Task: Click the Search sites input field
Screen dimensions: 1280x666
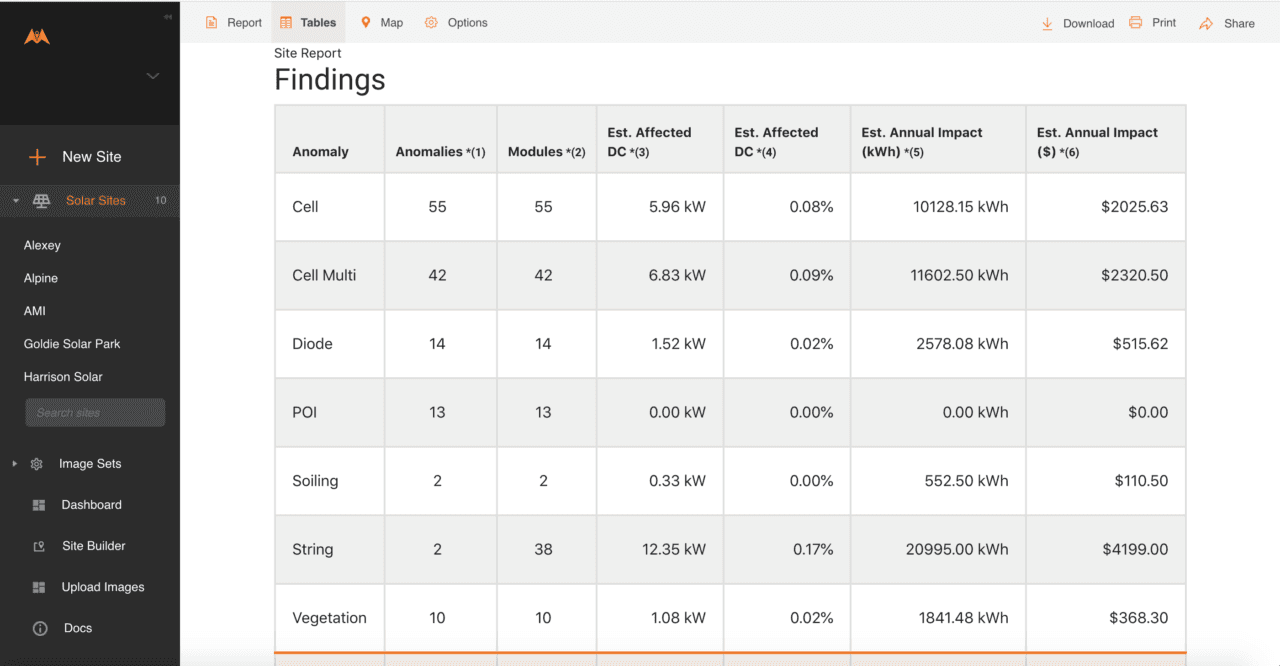Action: [x=95, y=412]
